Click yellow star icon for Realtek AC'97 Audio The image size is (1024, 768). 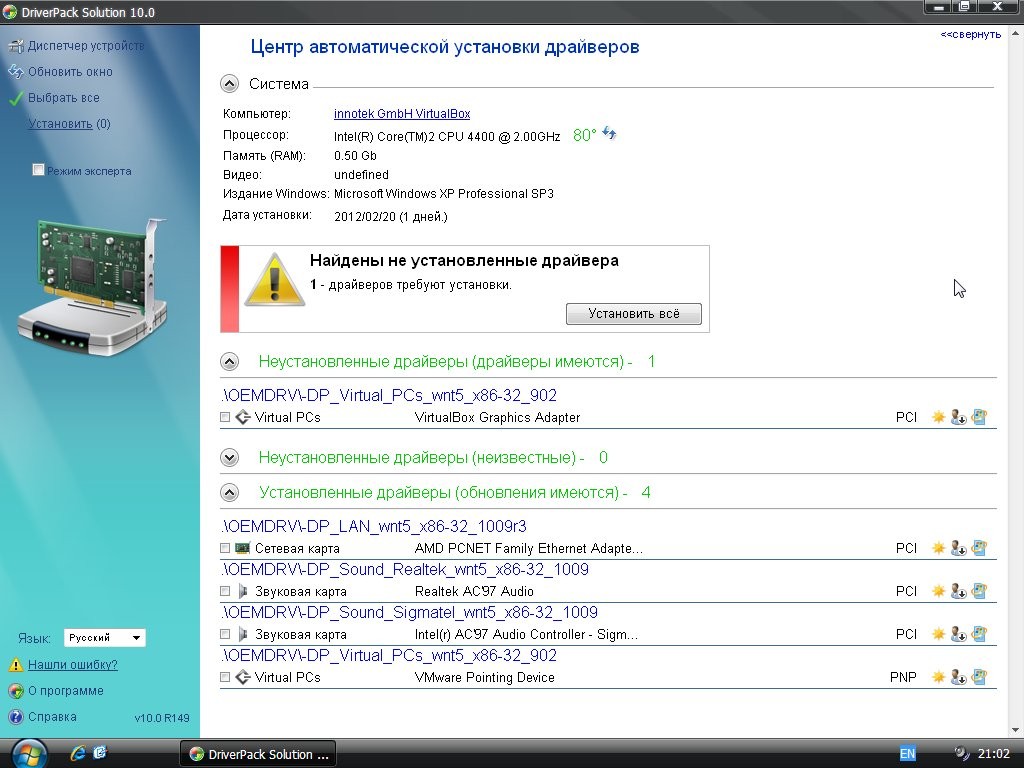(938, 591)
